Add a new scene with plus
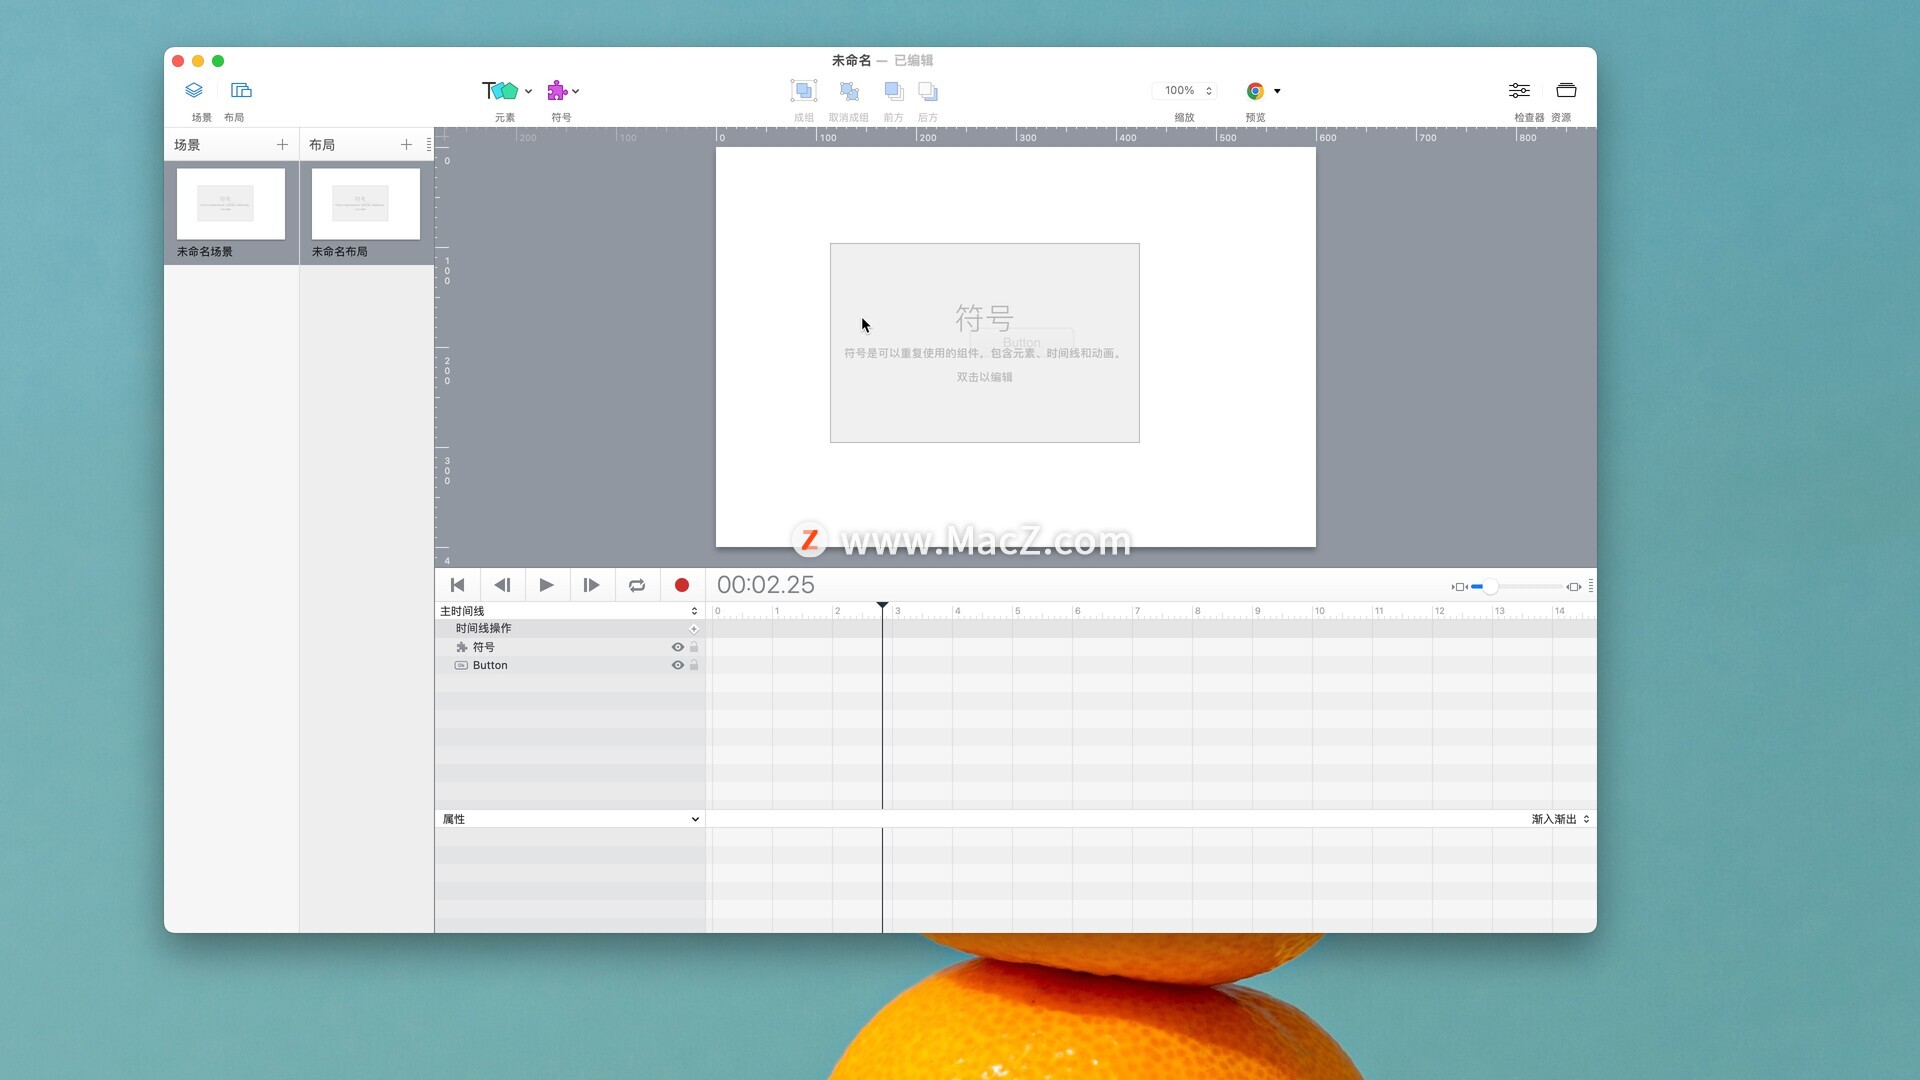1920x1080 pixels. click(x=282, y=145)
